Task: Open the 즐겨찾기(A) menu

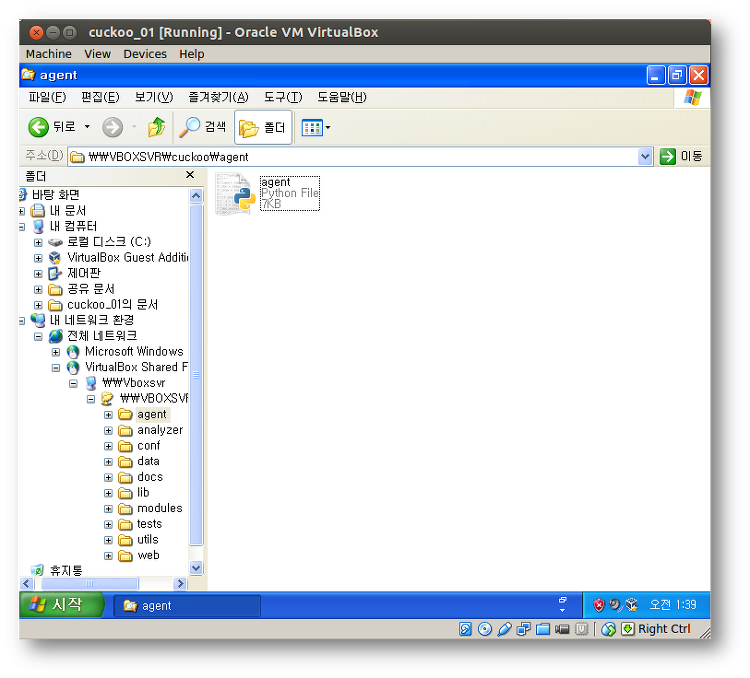Action: [x=218, y=97]
